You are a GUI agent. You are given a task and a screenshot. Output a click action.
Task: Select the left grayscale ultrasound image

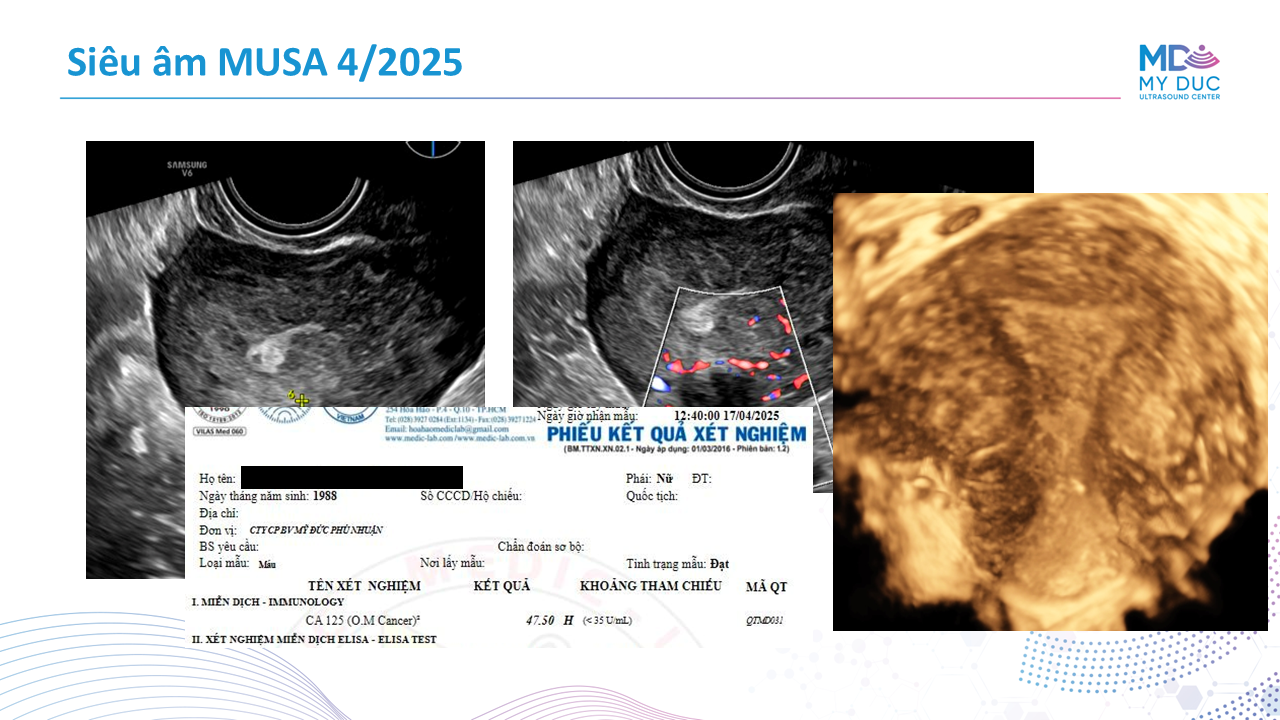[x=285, y=359]
